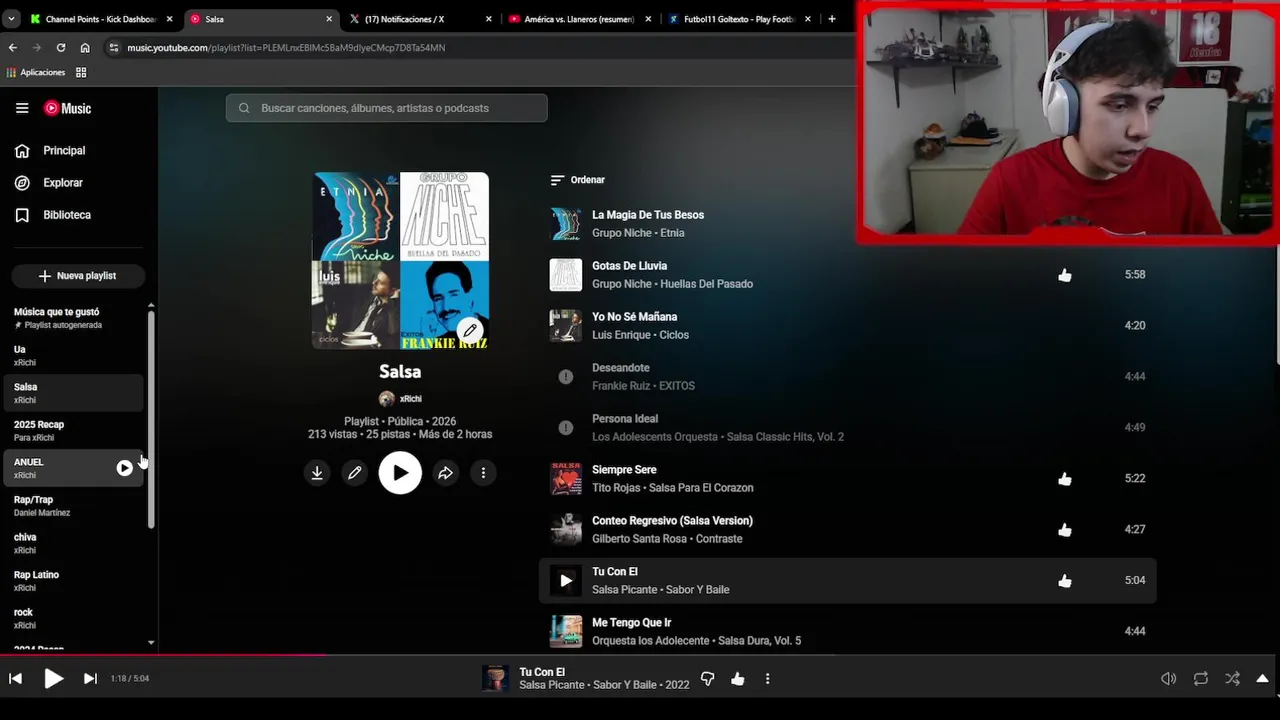Click the YouTube Music logo
The width and height of the screenshot is (1280, 720).
67,108
